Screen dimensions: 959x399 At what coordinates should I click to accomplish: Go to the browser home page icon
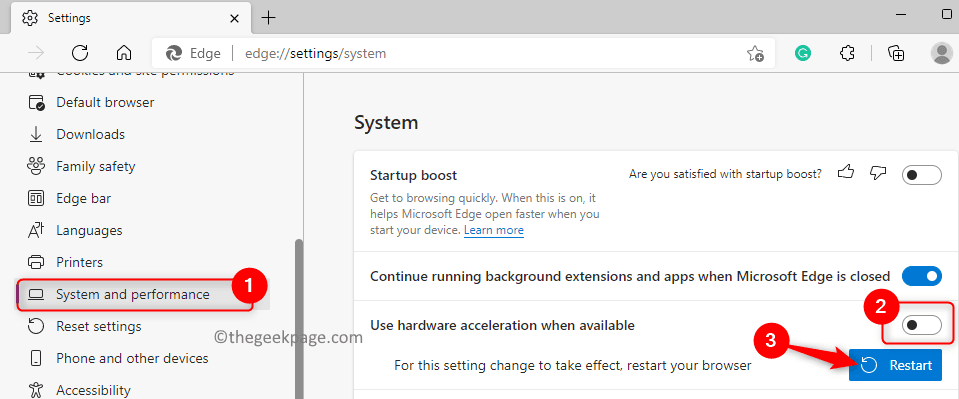click(124, 53)
